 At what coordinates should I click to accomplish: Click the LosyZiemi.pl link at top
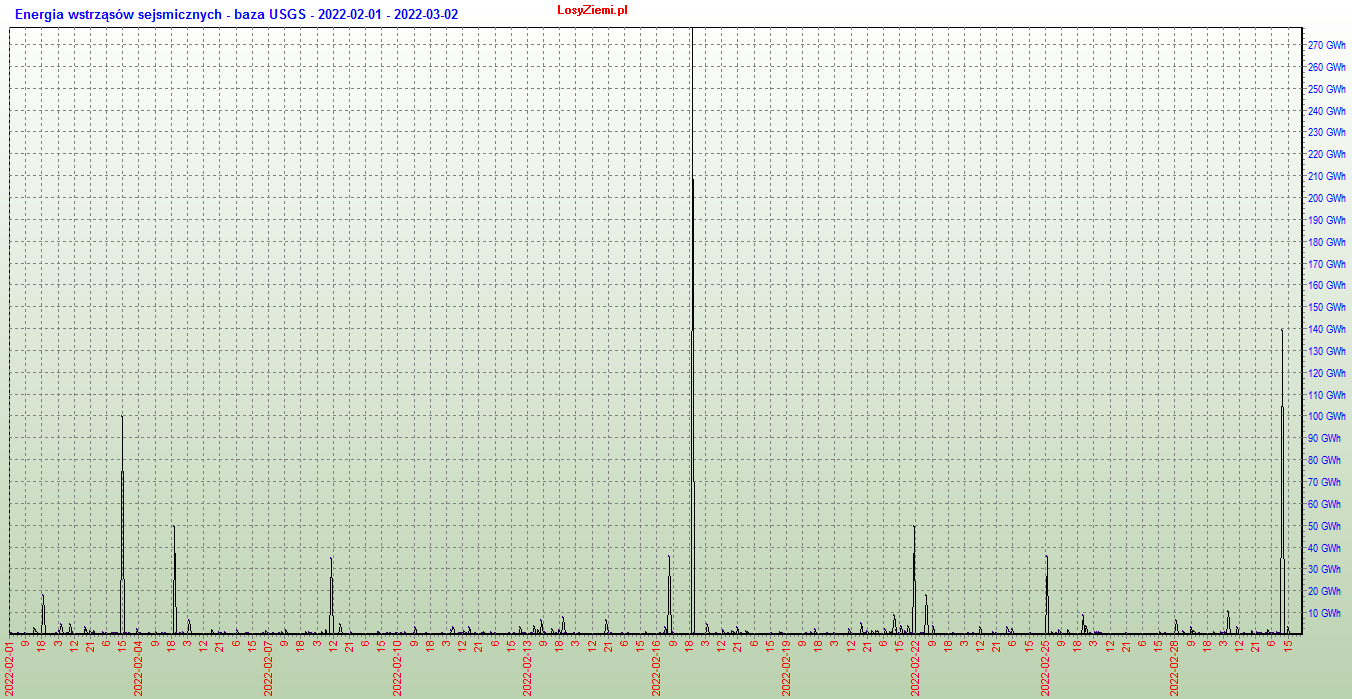[592, 10]
